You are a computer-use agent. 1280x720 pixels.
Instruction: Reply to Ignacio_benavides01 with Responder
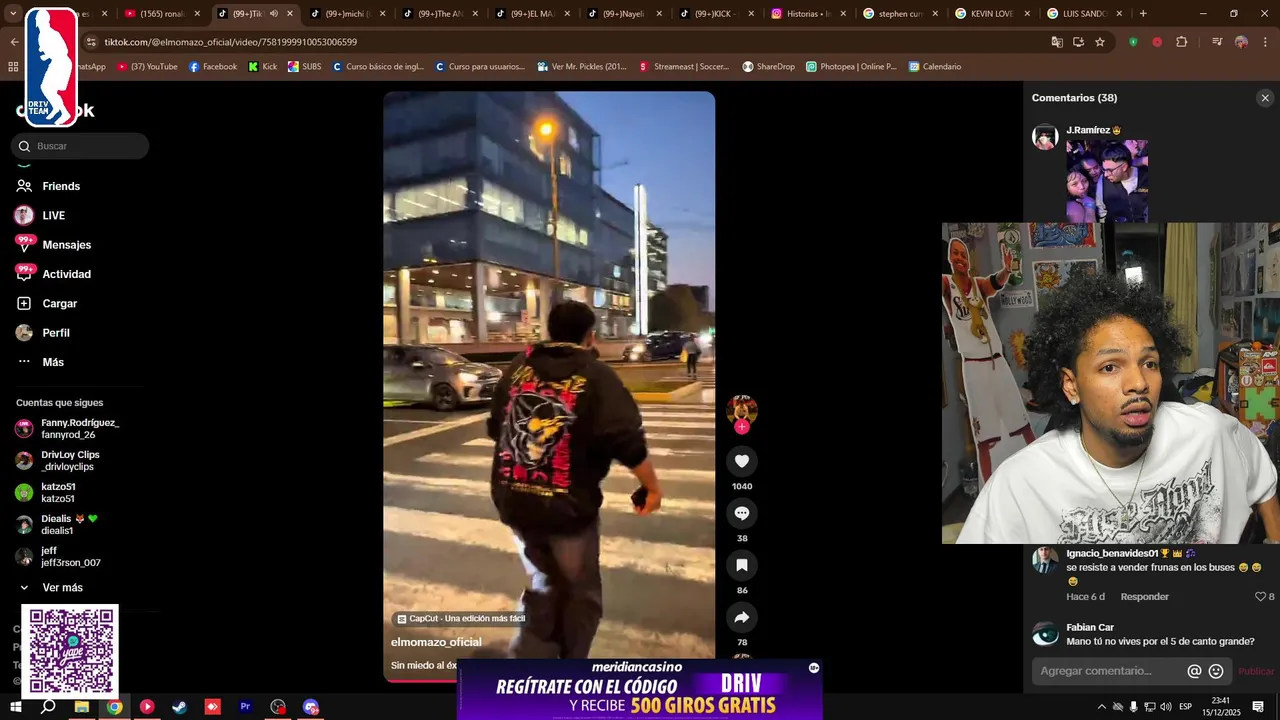pyautogui.click(x=1144, y=597)
